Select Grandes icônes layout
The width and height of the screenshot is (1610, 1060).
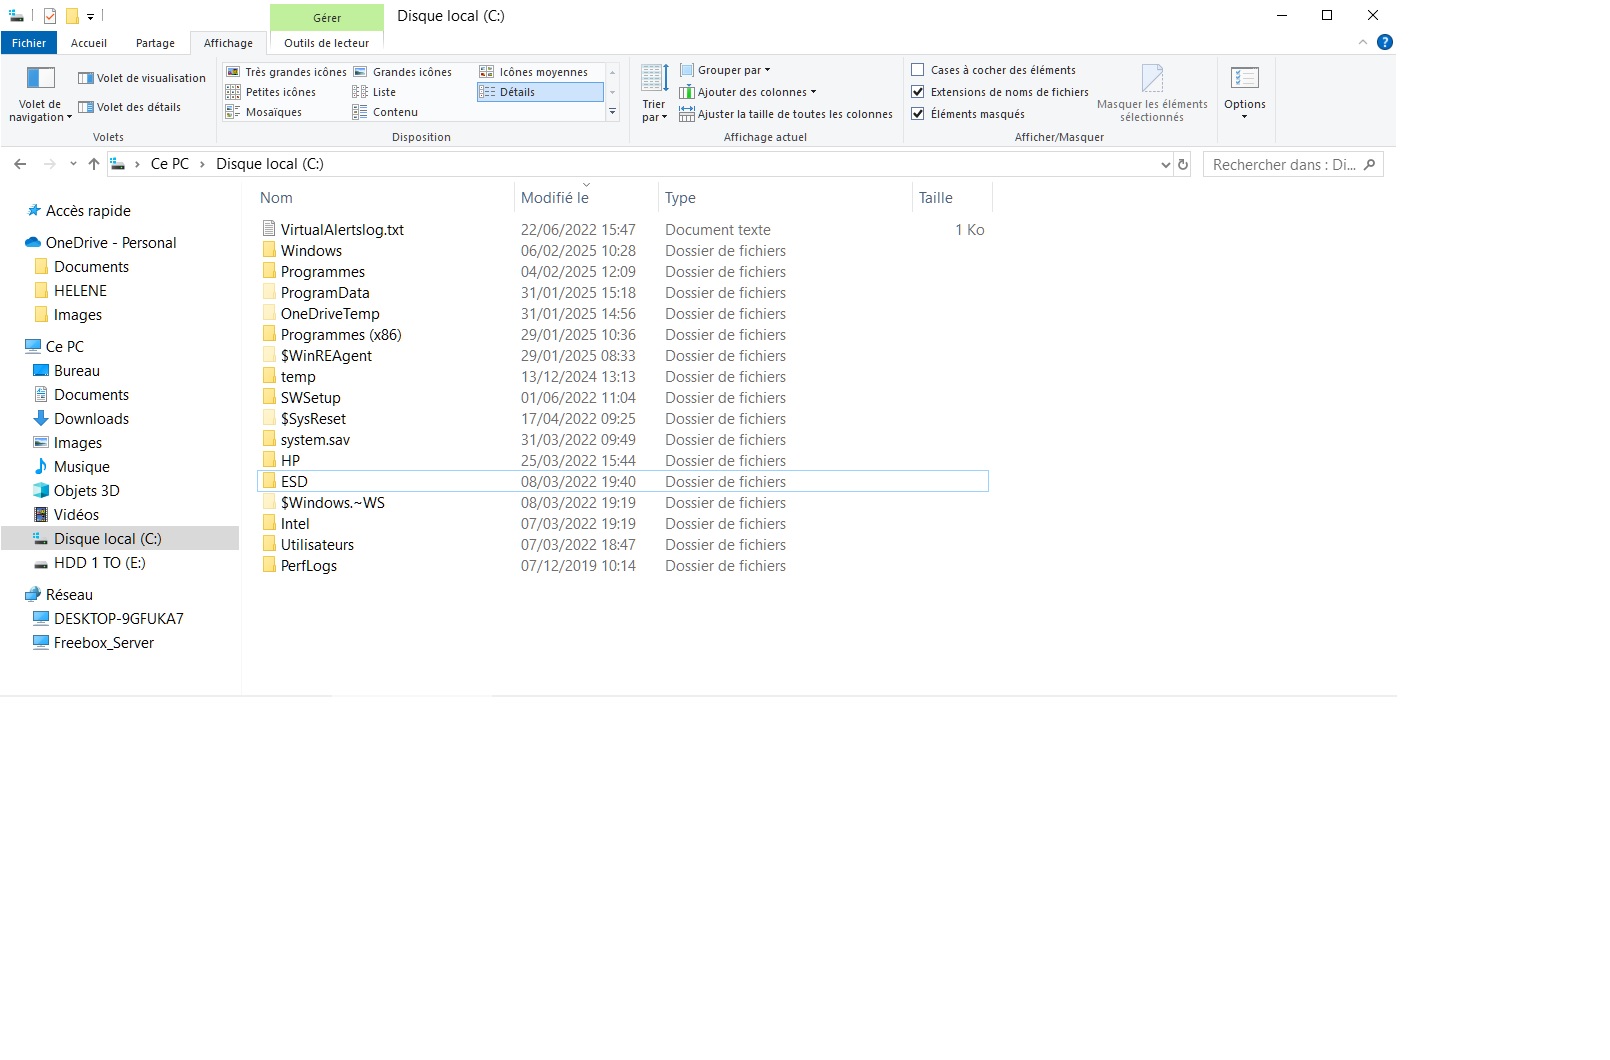tap(402, 72)
